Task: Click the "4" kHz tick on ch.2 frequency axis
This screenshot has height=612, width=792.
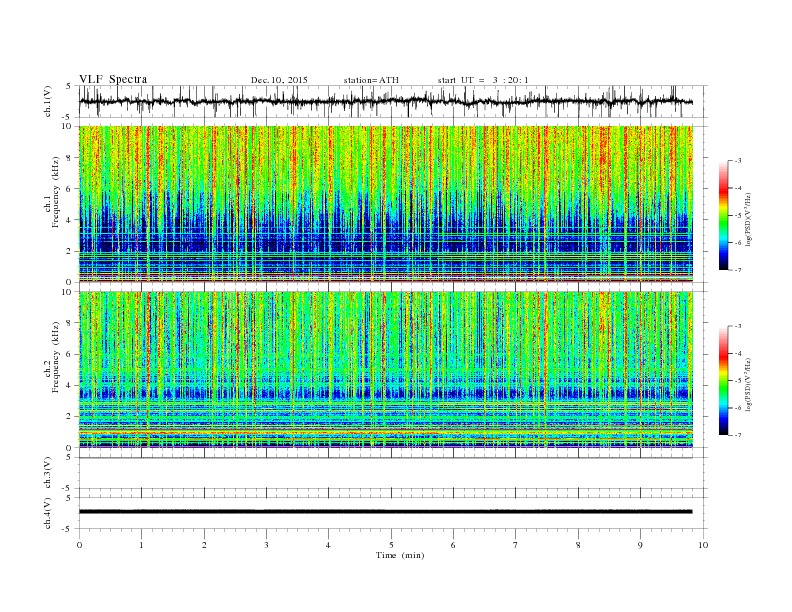Action: [70, 385]
